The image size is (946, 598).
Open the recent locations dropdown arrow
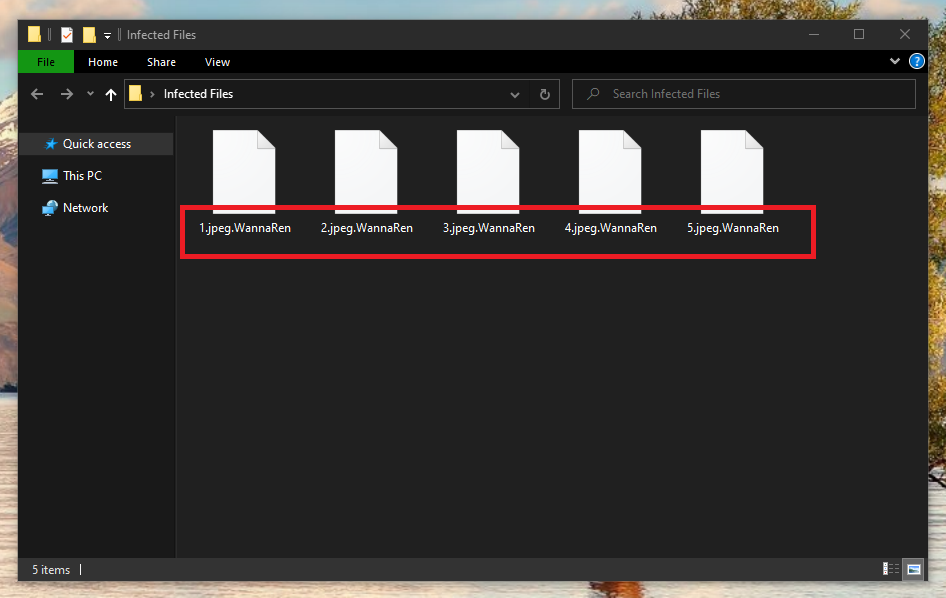90,94
